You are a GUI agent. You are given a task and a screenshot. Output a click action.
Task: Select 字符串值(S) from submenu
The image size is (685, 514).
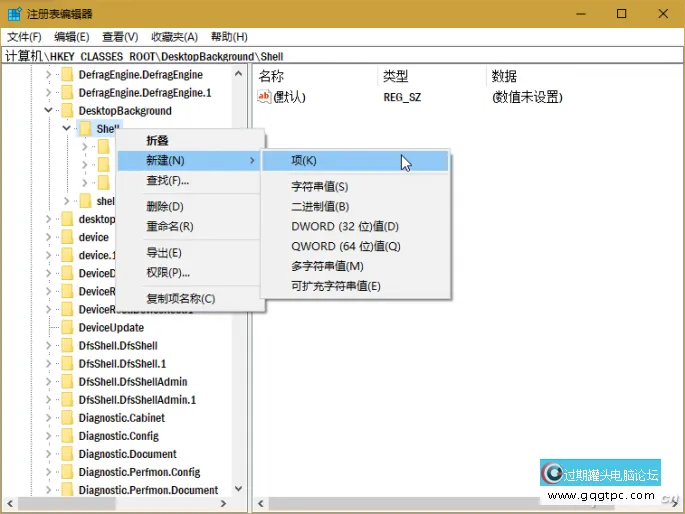pyautogui.click(x=355, y=187)
